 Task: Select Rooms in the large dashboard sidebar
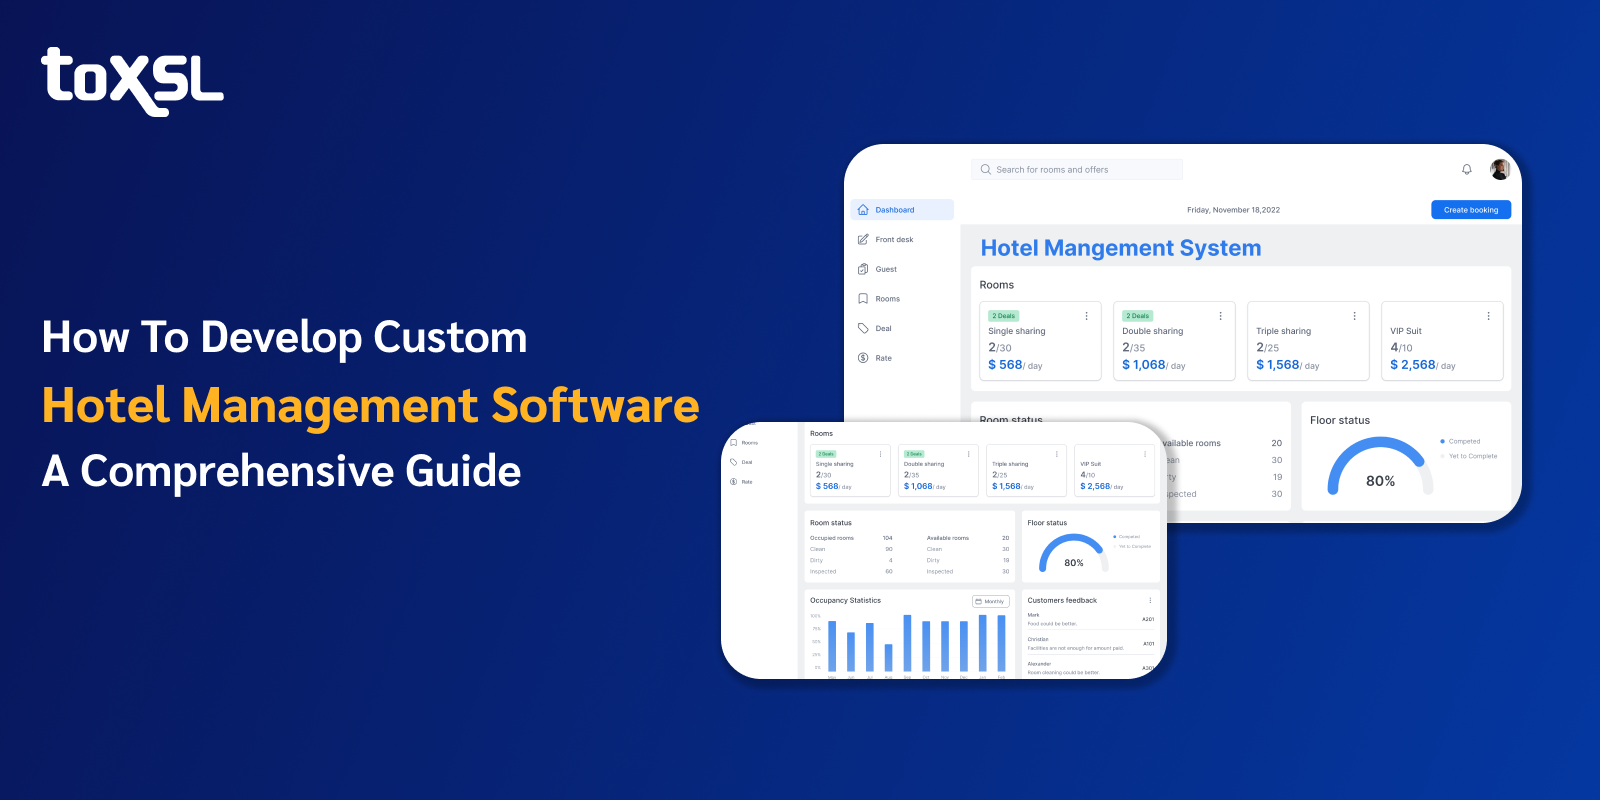(887, 299)
